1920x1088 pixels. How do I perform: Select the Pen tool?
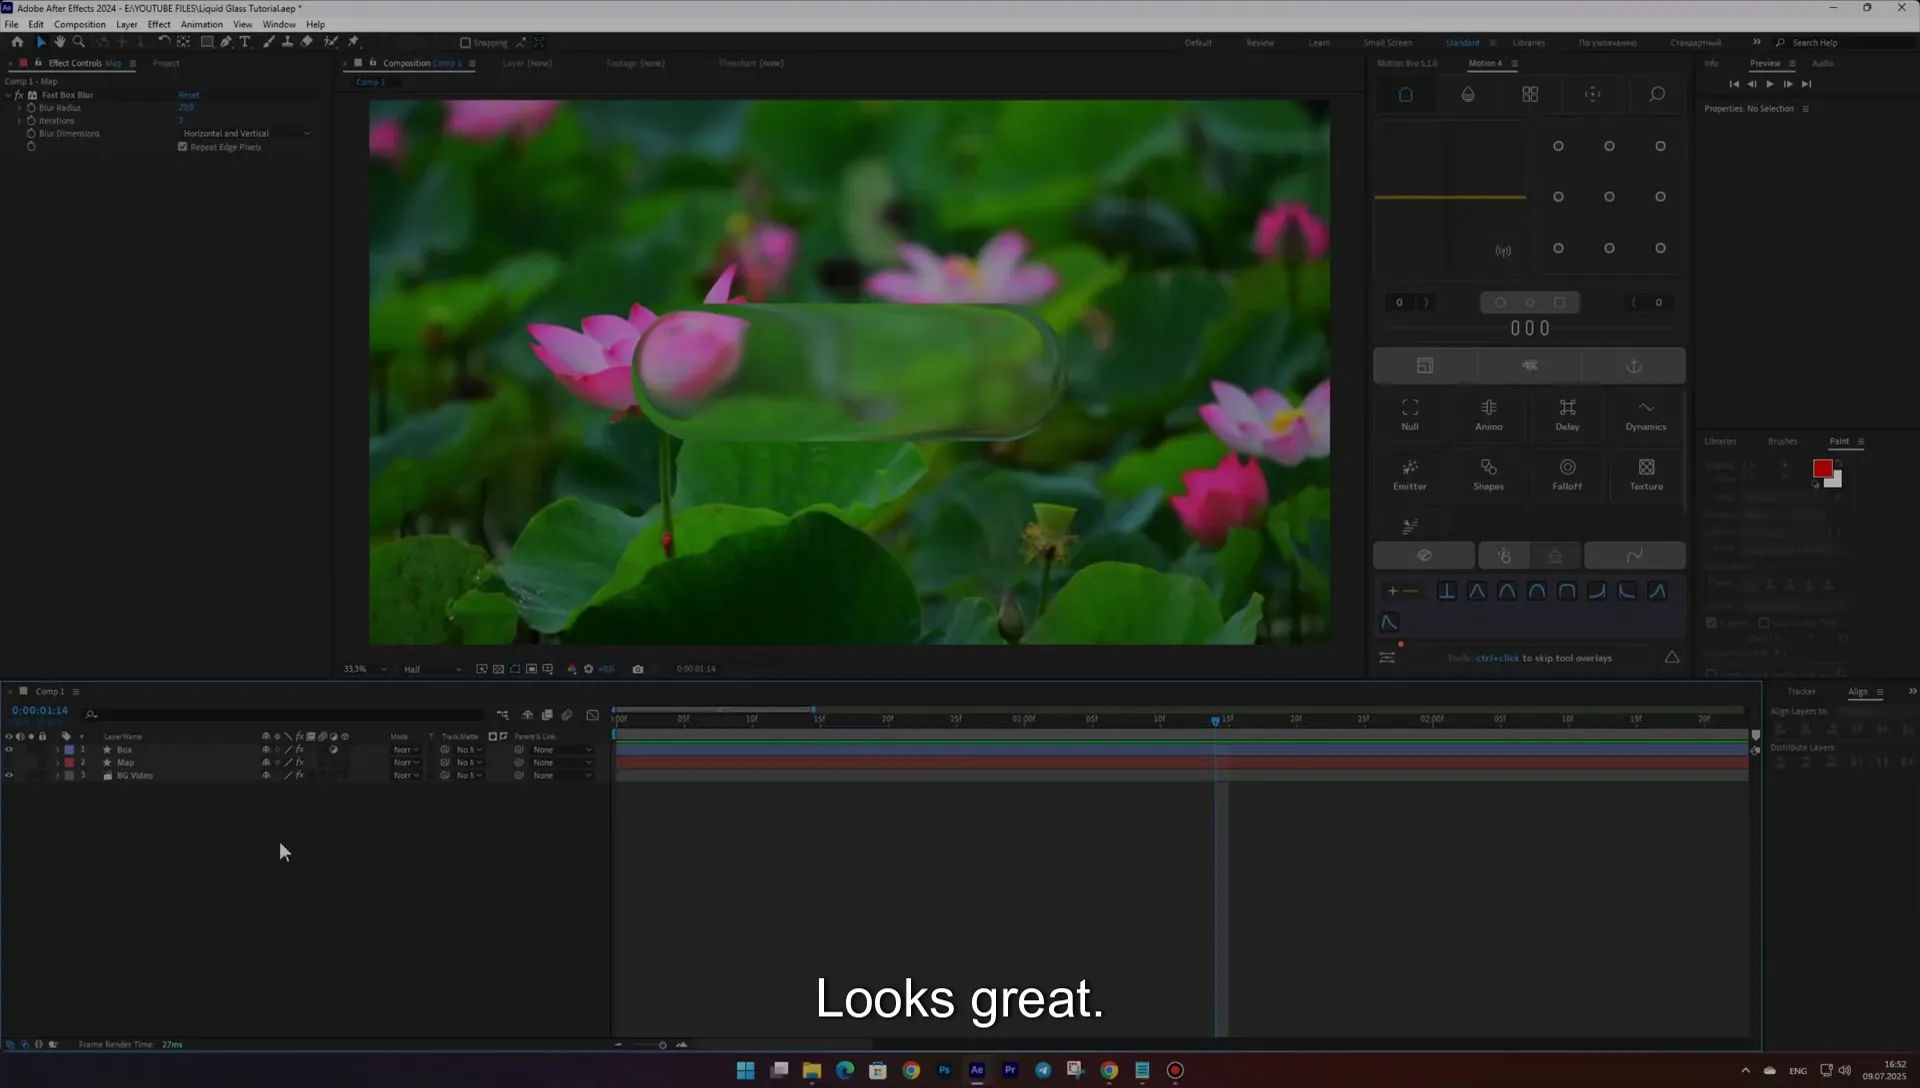coord(226,42)
